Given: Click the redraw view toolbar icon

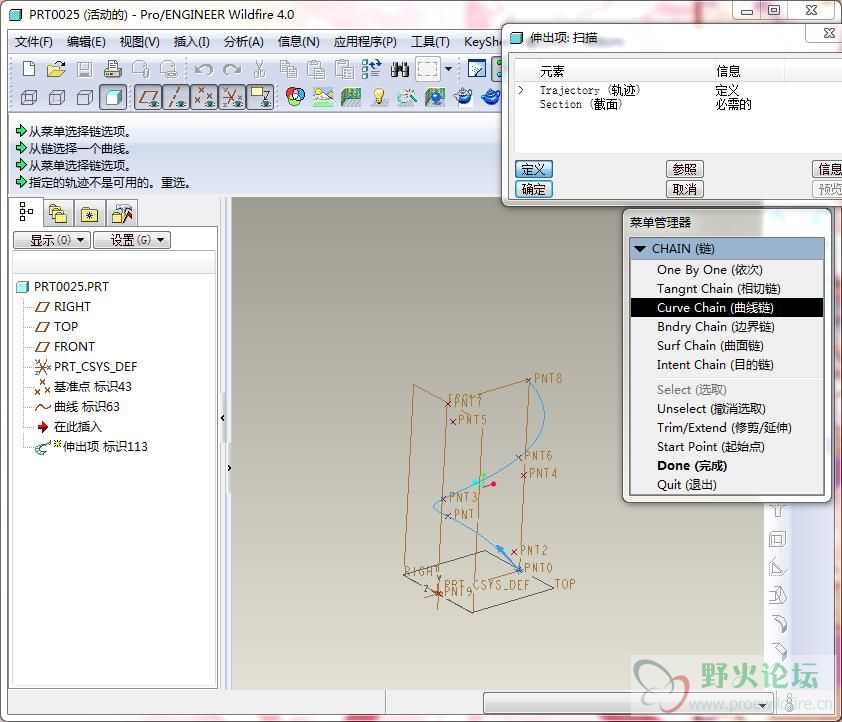Looking at the screenshot, I should (477, 69).
